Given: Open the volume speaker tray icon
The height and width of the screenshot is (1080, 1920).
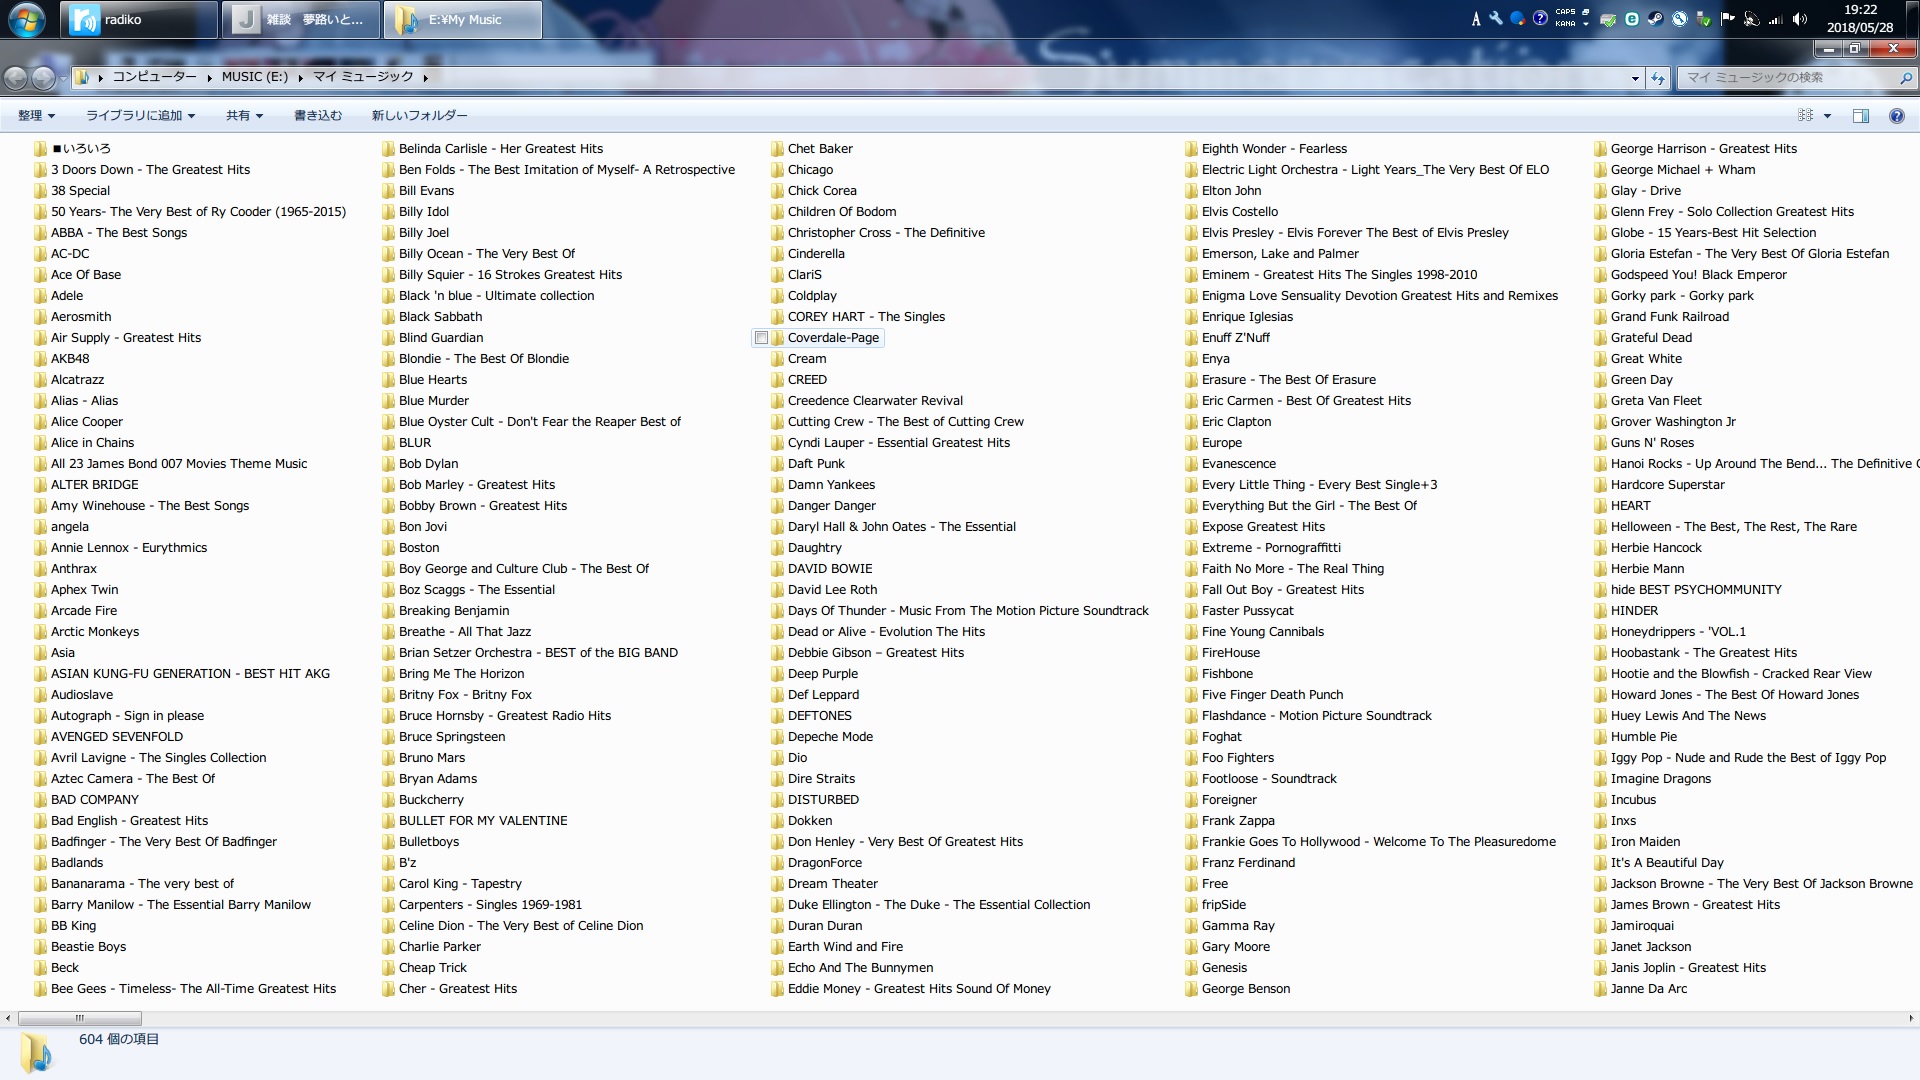Looking at the screenshot, I should click(x=1800, y=19).
